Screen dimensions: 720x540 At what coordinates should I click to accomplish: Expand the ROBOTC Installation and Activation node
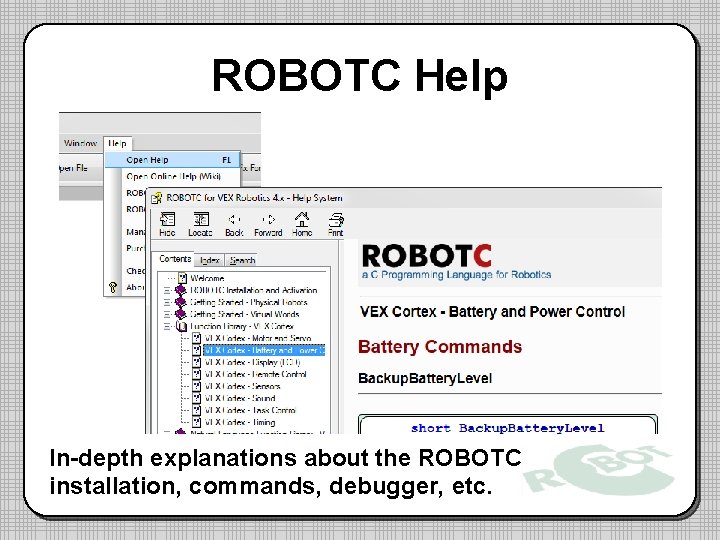pyautogui.click(x=167, y=290)
